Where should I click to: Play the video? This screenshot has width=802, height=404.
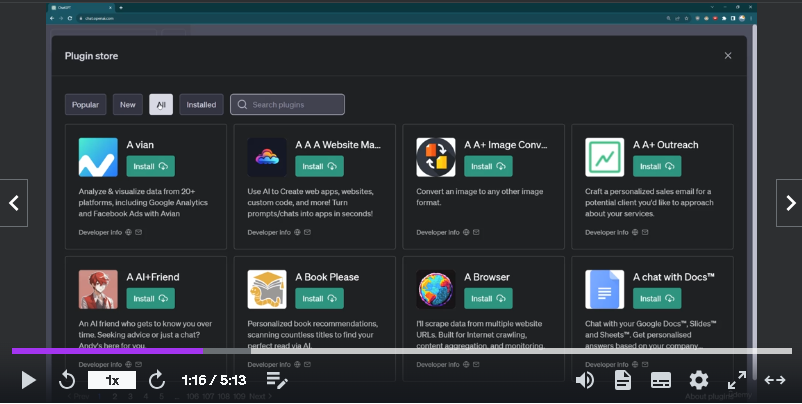pos(29,380)
